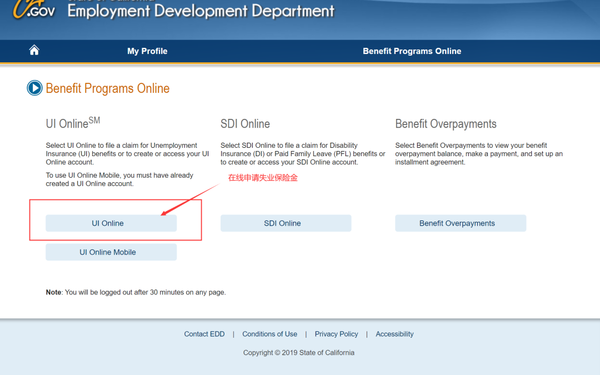Click the Benefit Overpayments section heading

click(x=446, y=124)
